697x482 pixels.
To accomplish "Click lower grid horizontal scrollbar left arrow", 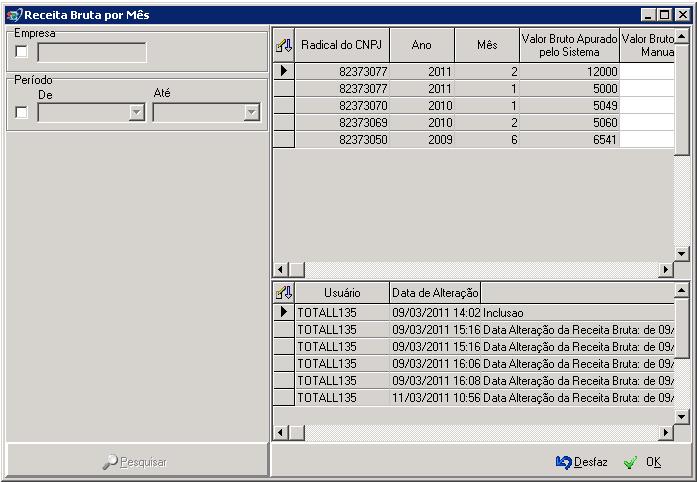I will tap(280, 433).
